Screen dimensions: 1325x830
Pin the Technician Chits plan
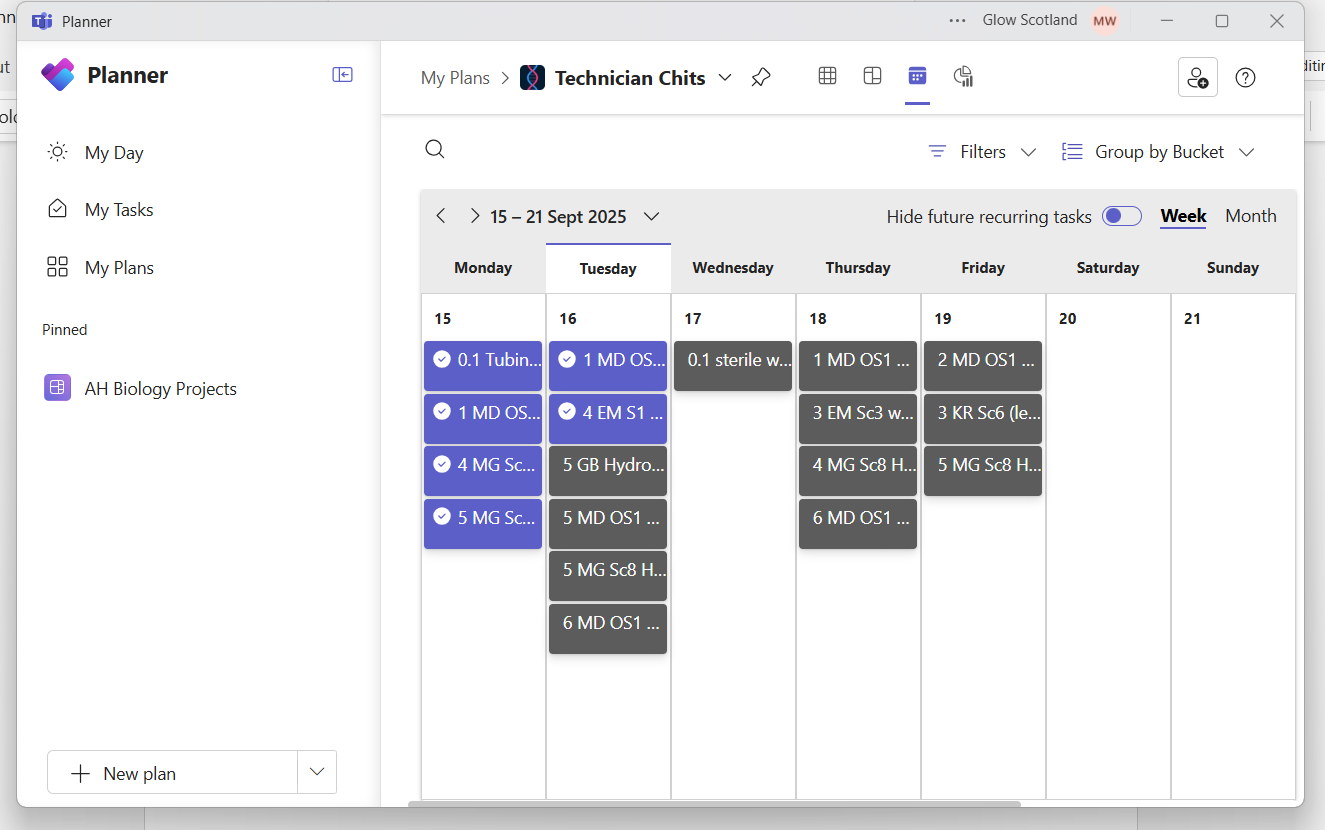pos(761,78)
